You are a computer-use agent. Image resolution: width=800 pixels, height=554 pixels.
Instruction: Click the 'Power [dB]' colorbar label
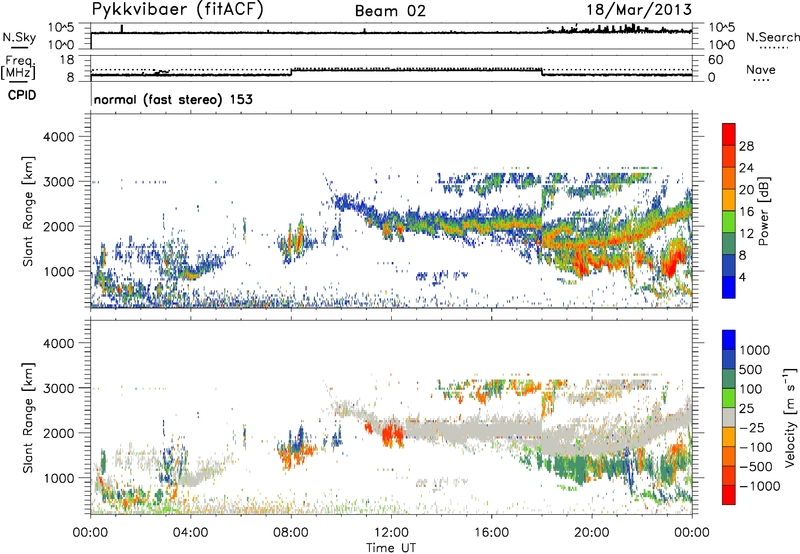[763, 211]
